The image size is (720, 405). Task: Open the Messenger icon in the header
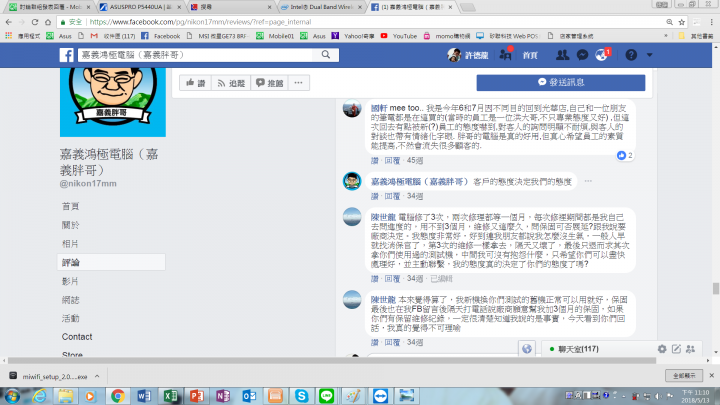pos(582,55)
